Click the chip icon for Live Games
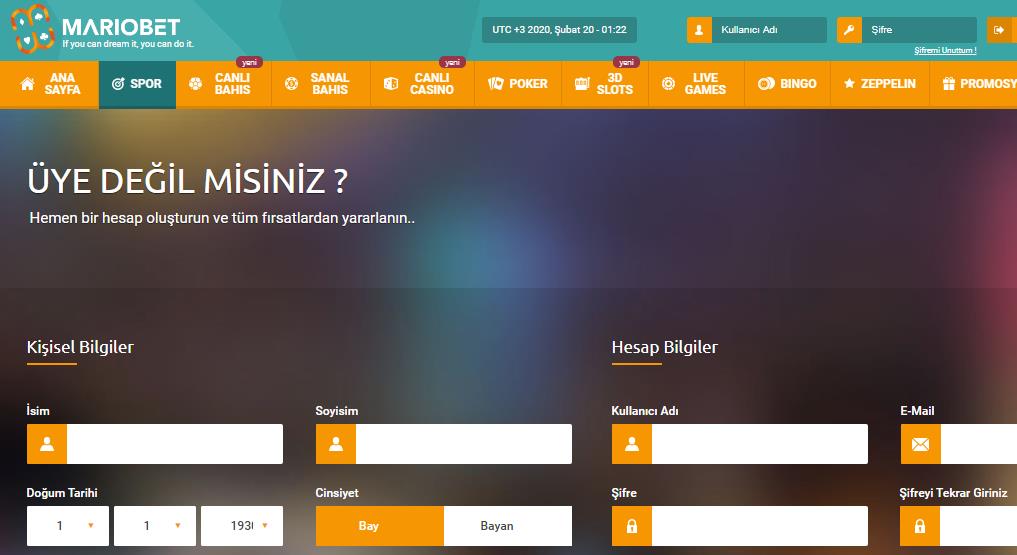 pos(668,84)
